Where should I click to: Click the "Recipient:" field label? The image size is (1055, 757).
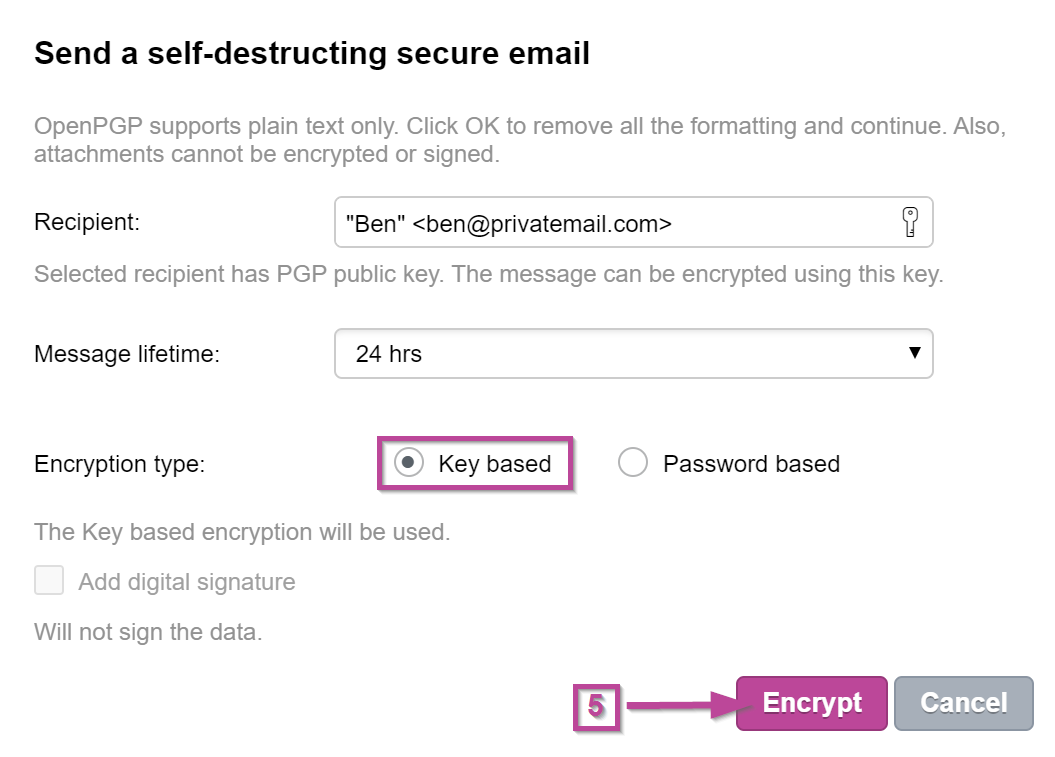(87, 222)
